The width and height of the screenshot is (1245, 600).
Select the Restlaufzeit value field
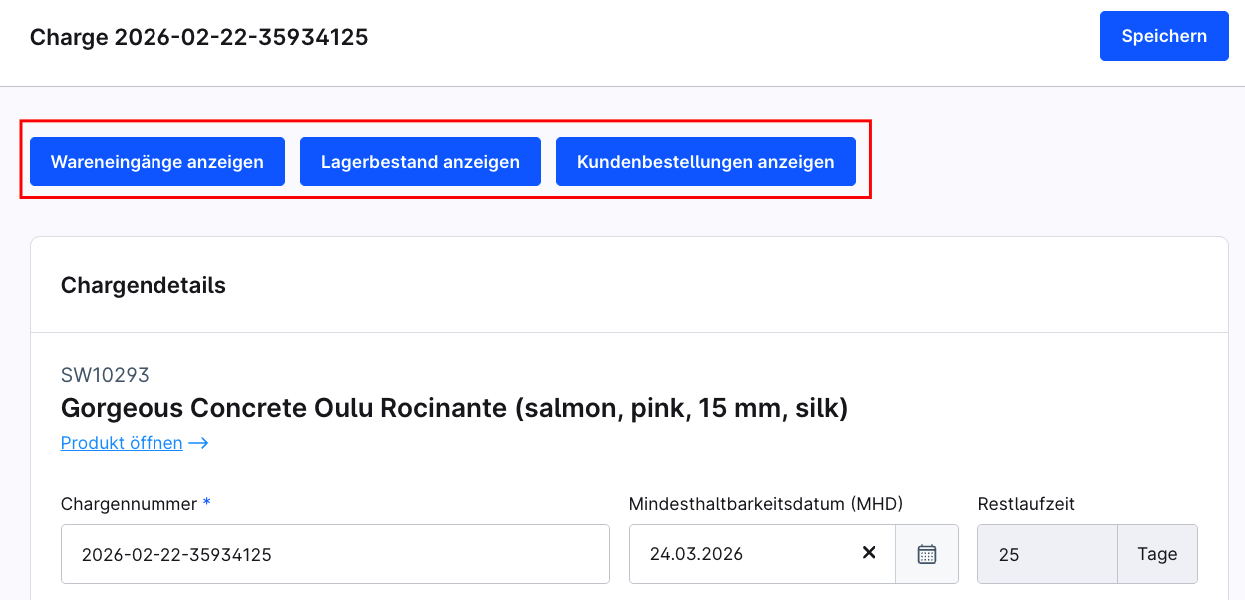pyautogui.click(x=1047, y=553)
